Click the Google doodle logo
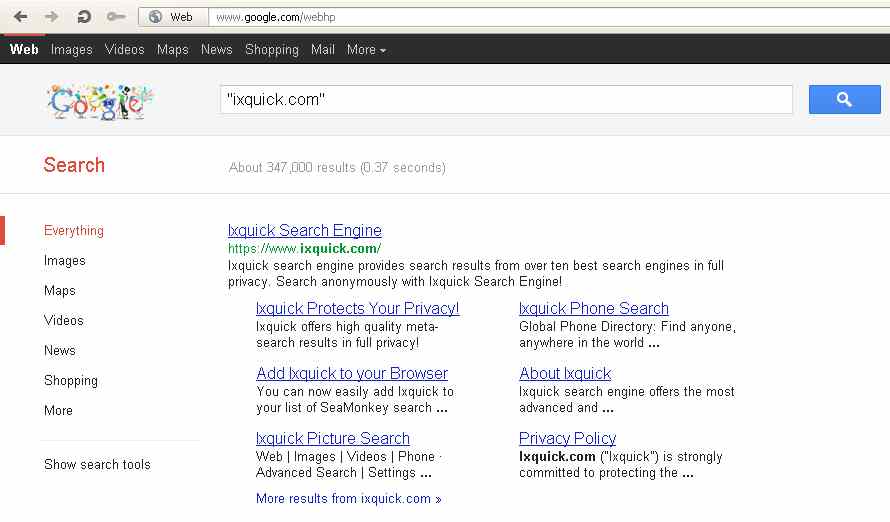890x522 pixels. (x=100, y=102)
